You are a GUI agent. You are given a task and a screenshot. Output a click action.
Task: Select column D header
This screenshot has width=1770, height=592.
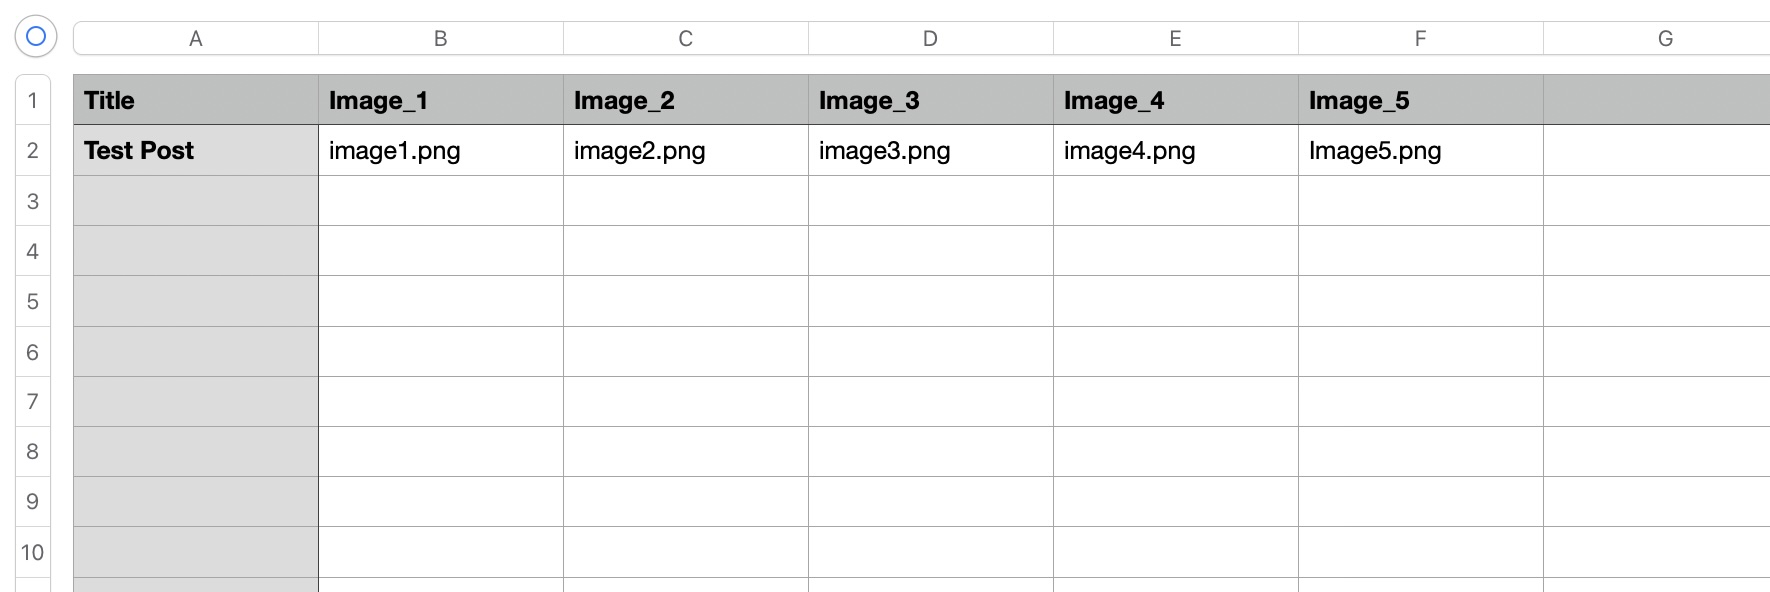pyautogui.click(x=930, y=38)
